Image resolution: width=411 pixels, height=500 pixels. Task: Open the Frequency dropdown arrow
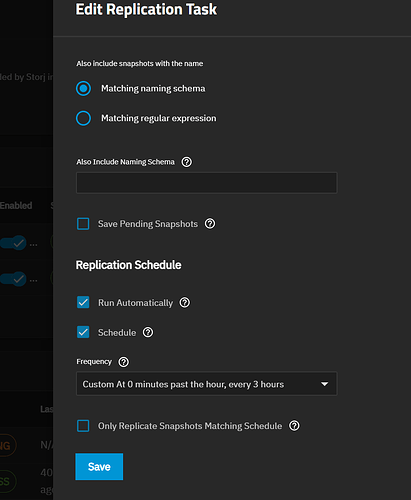tap(324, 384)
